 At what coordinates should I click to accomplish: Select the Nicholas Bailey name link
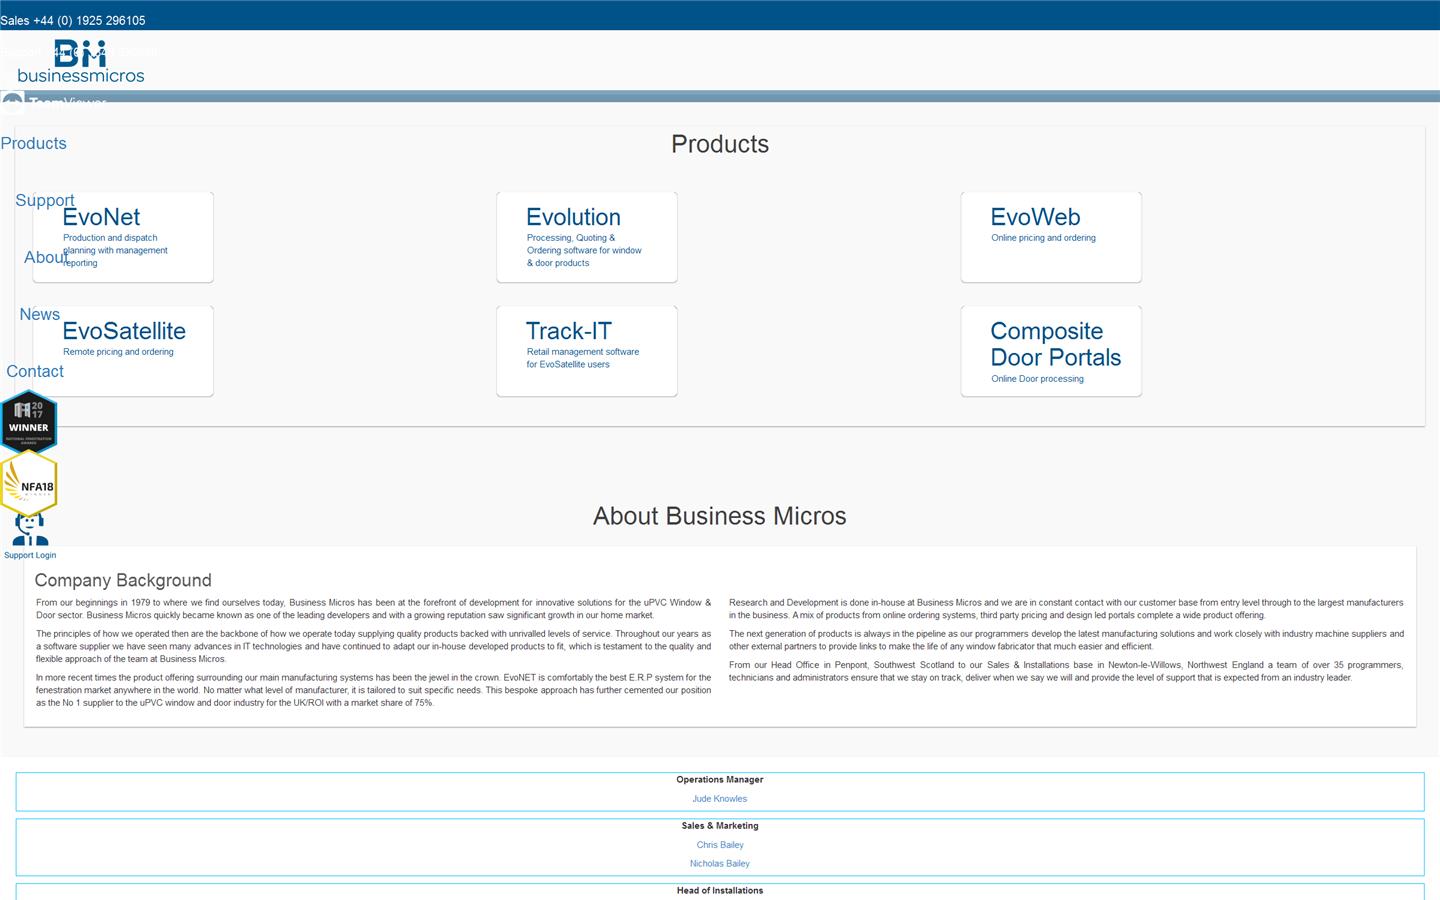click(x=720, y=864)
